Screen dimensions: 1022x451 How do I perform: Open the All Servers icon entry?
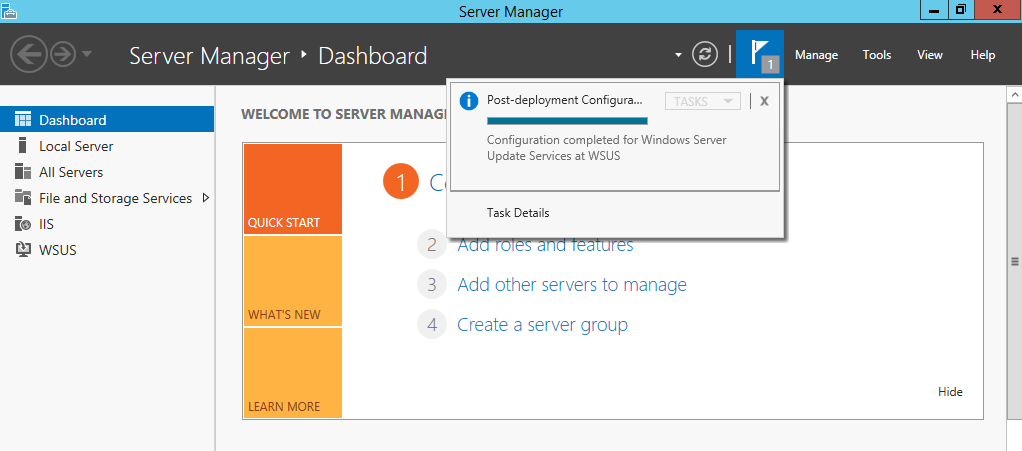pyautogui.click(x=23, y=172)
